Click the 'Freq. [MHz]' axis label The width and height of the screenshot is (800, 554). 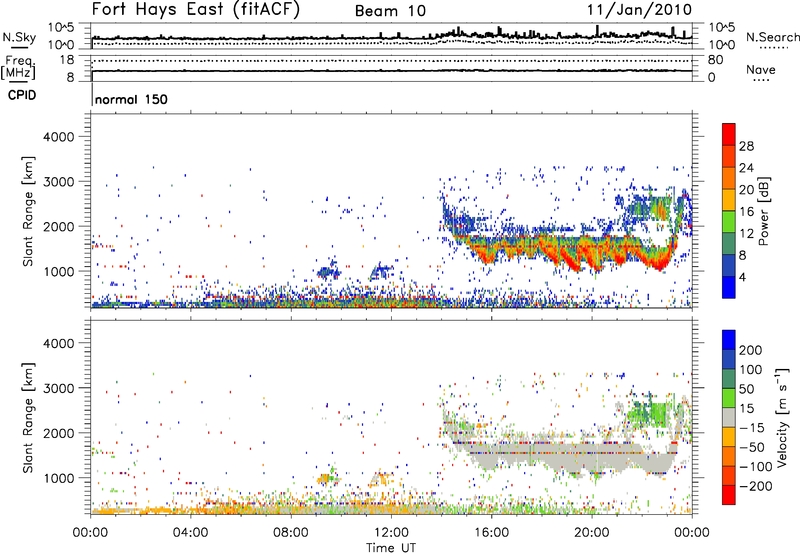point(18,68)
